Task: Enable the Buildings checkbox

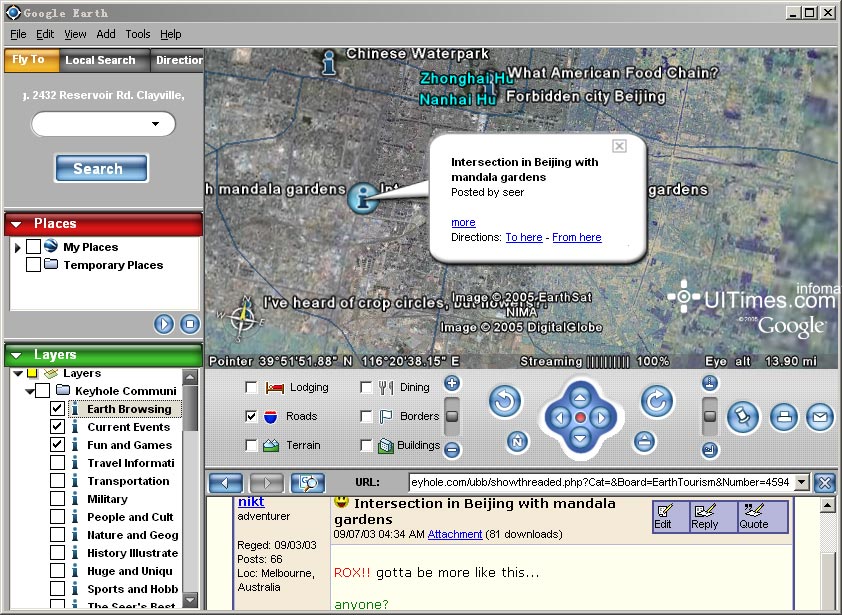Action: point(366,445)
